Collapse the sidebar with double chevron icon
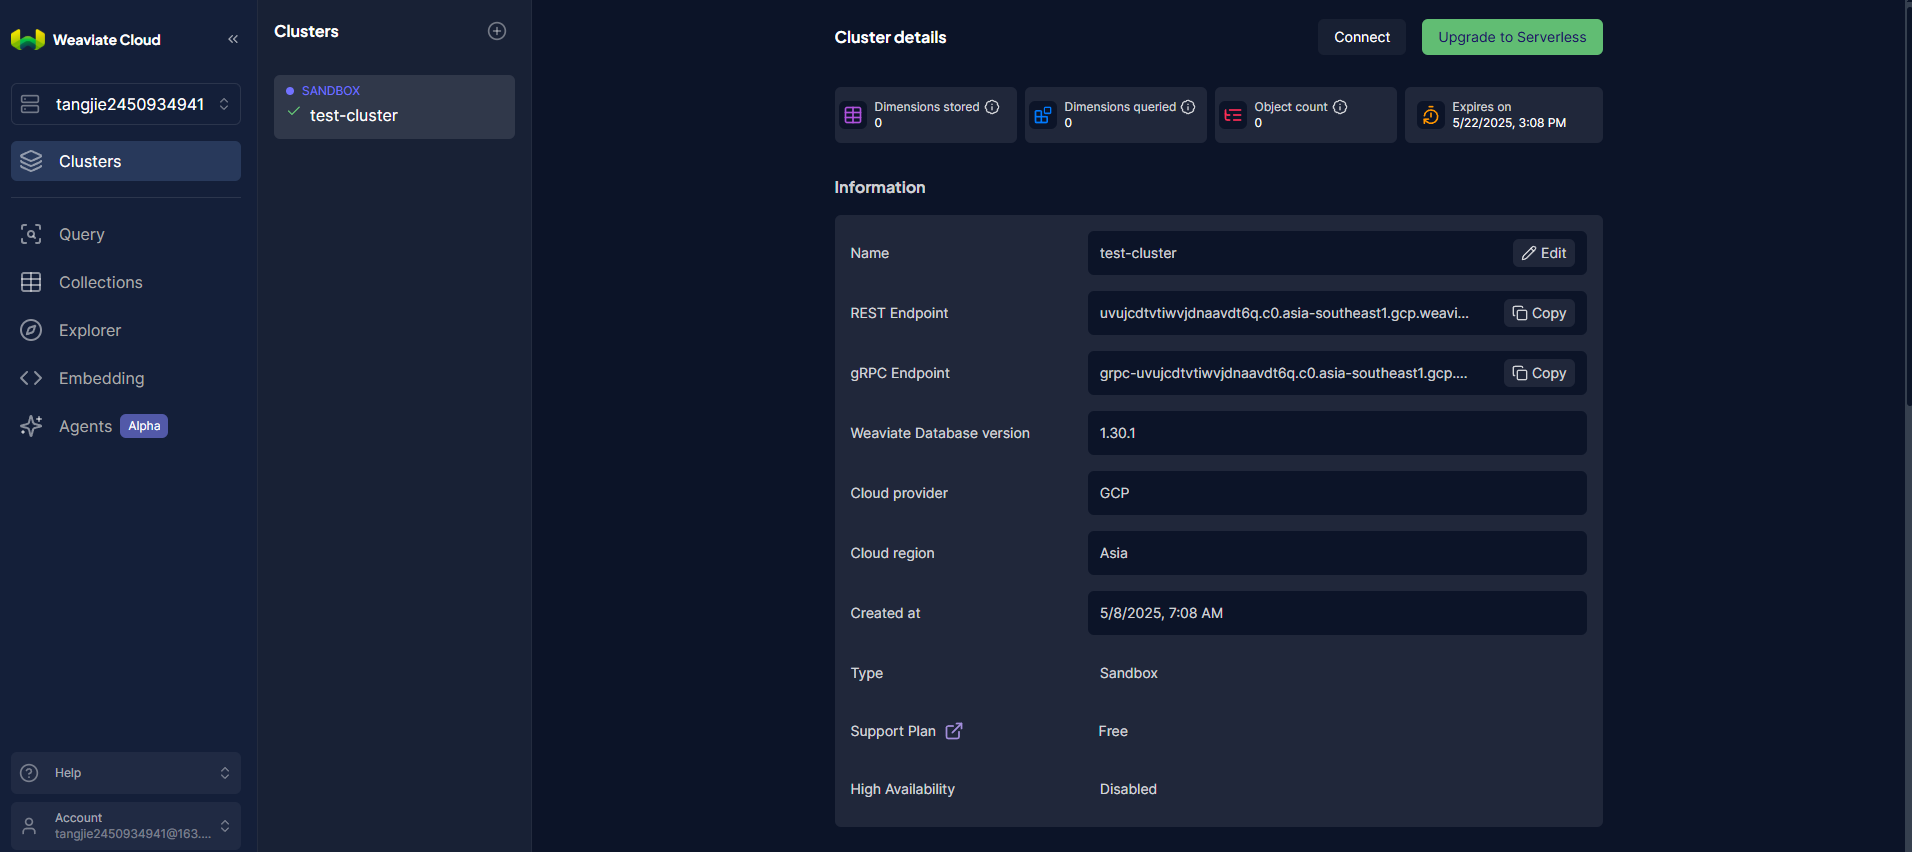 233,39
